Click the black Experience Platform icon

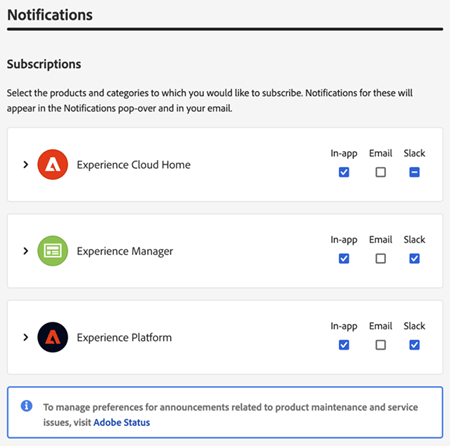pos(53,337)
